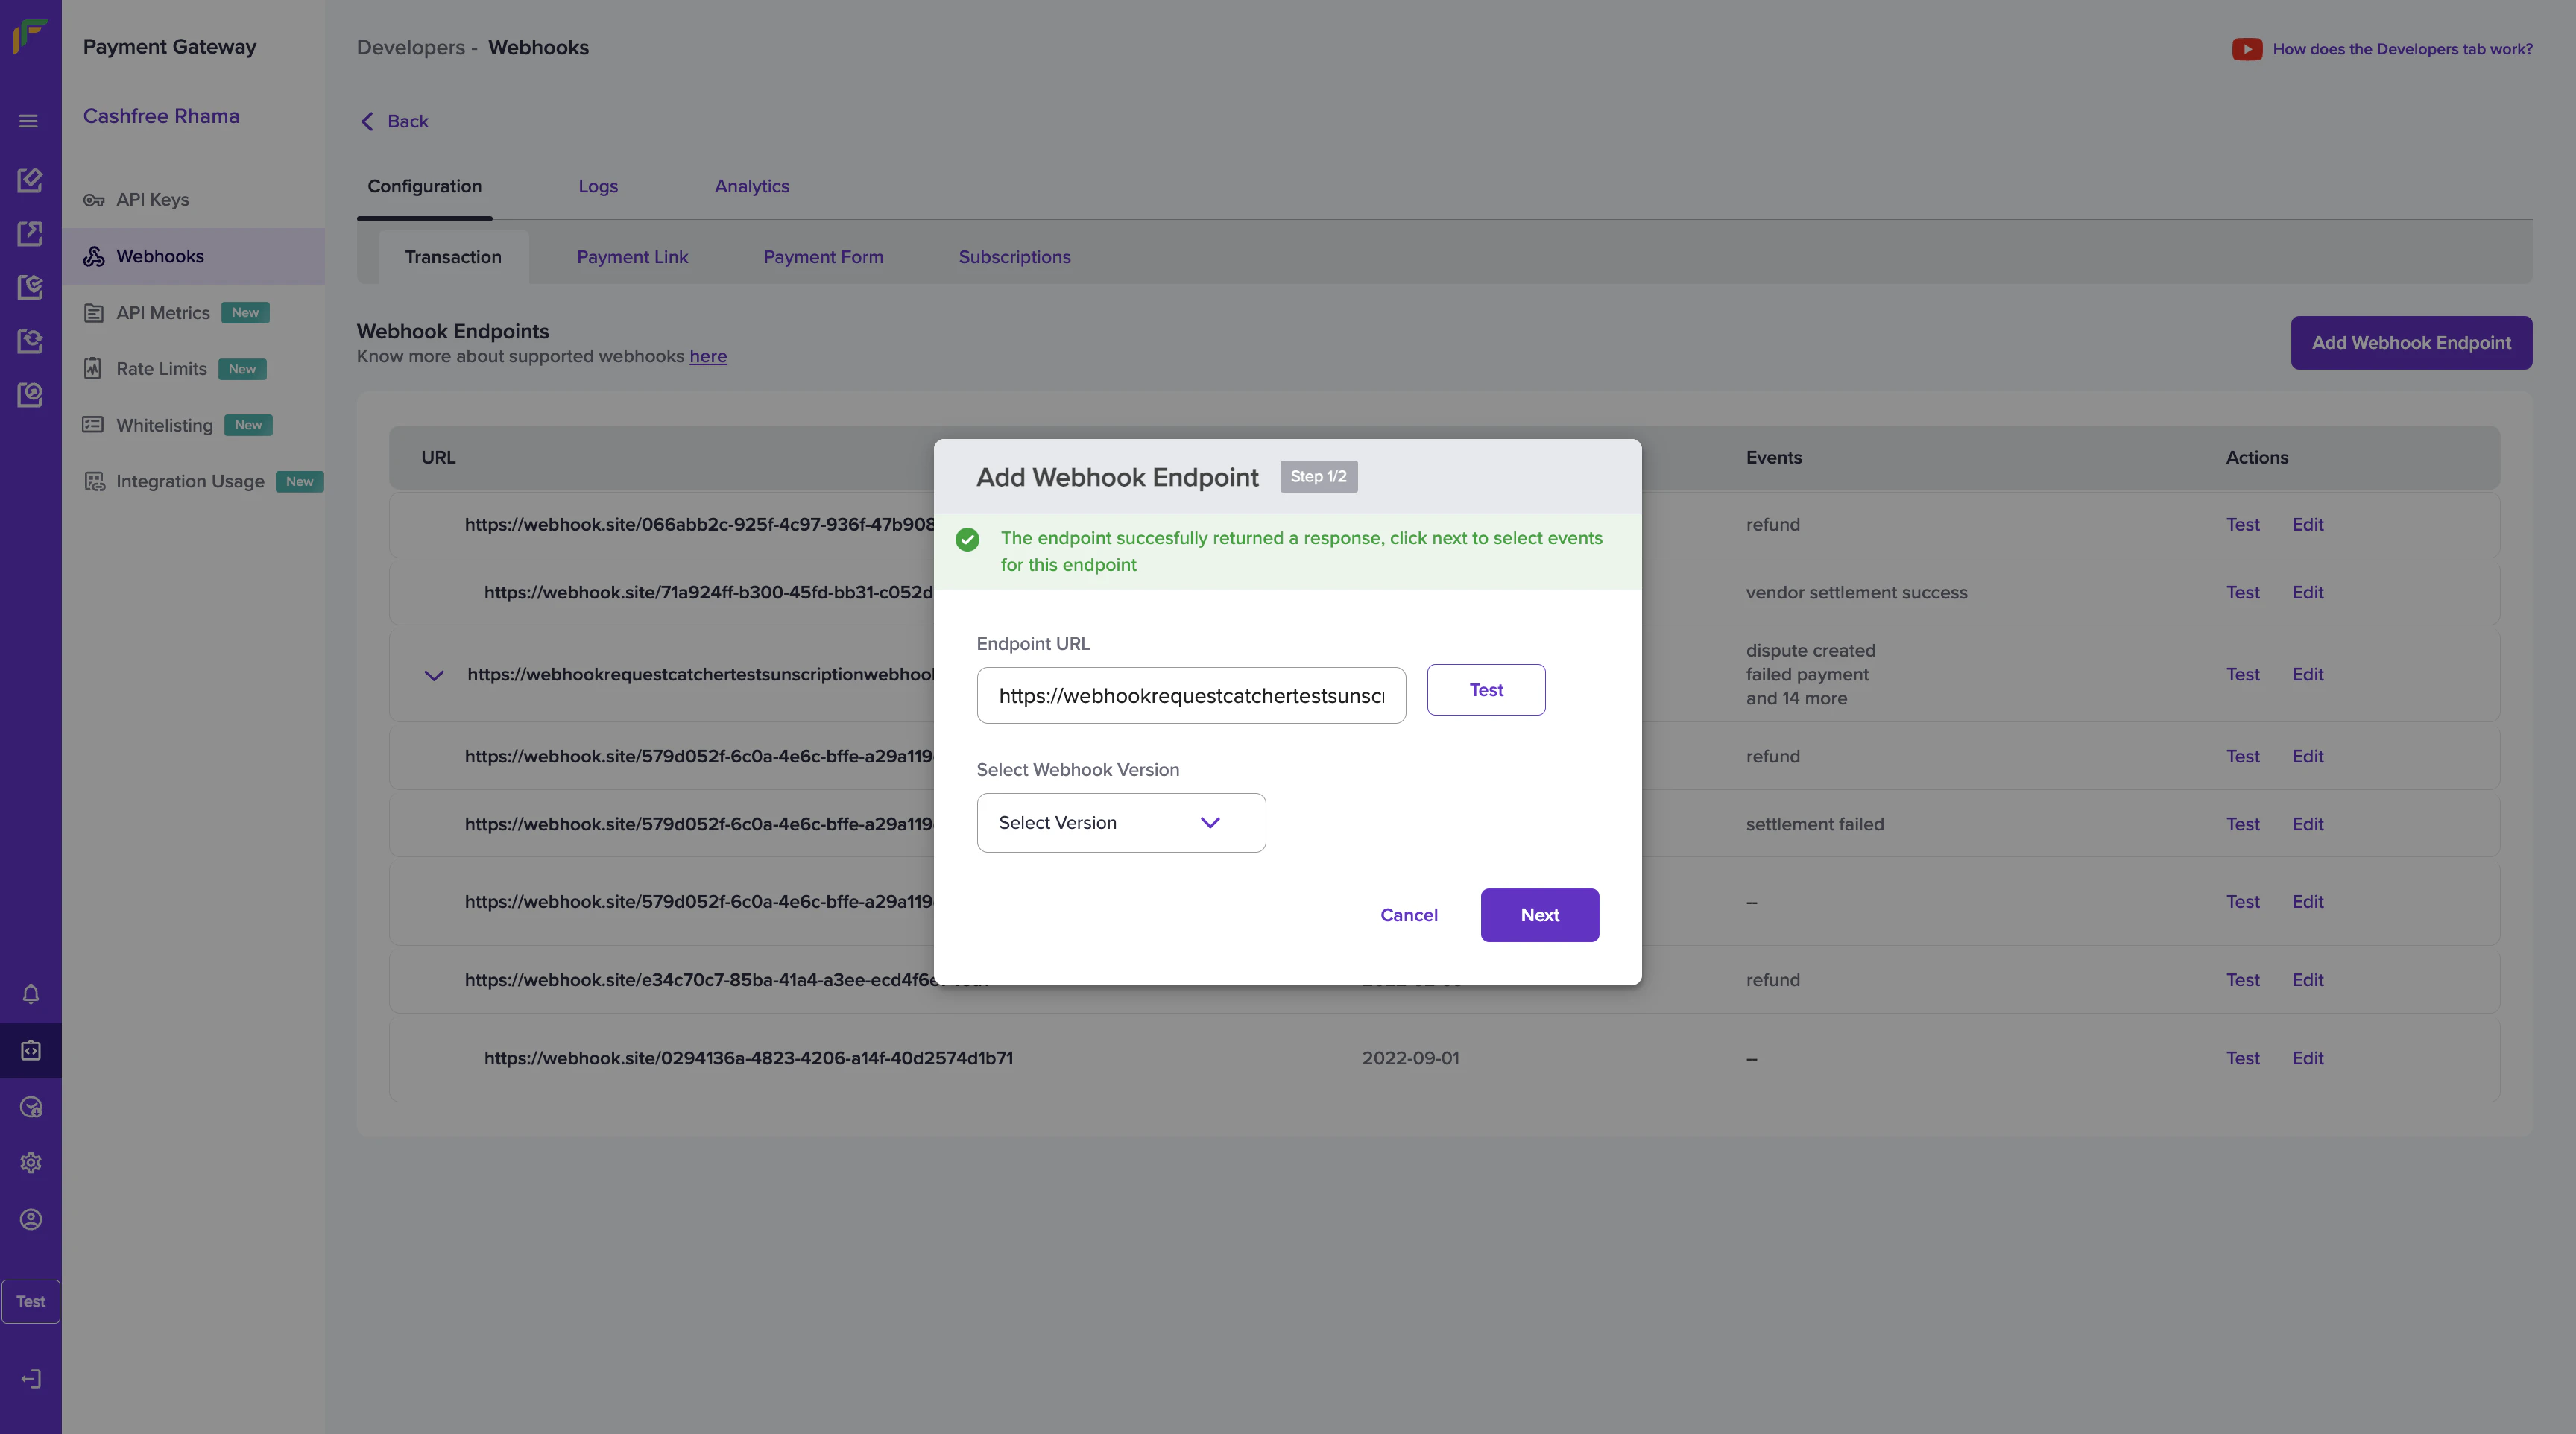Open API Keys in the side menu
This screenshot has height=1434, width=2576.
click(152, 200)
